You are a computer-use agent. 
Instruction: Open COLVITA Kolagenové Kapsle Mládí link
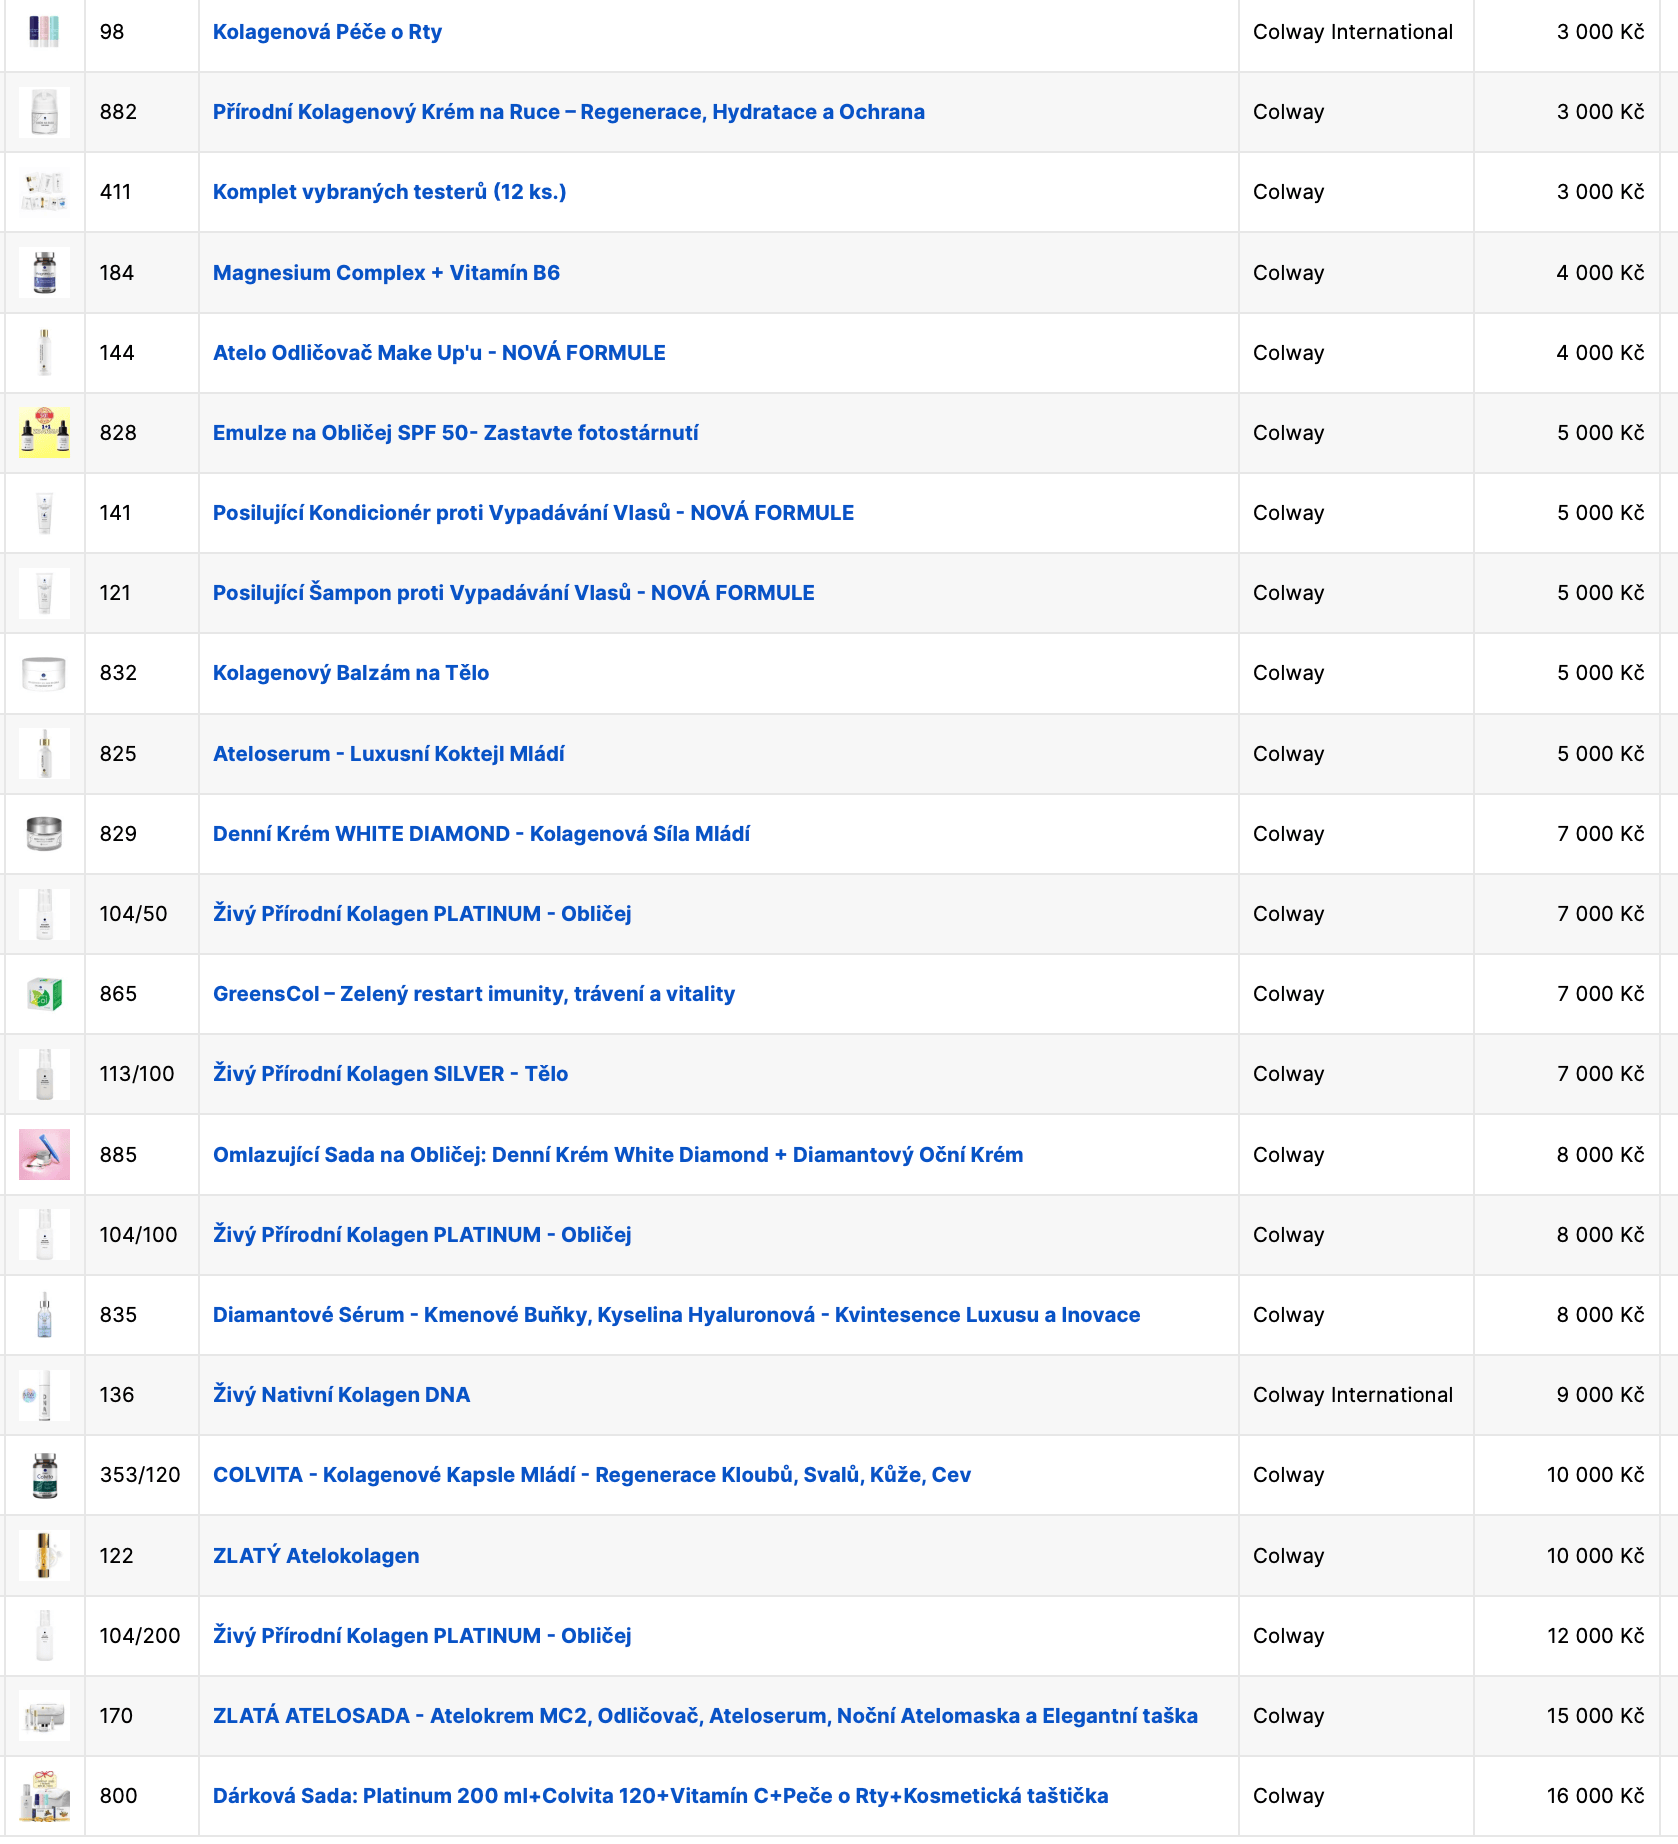591,1475
